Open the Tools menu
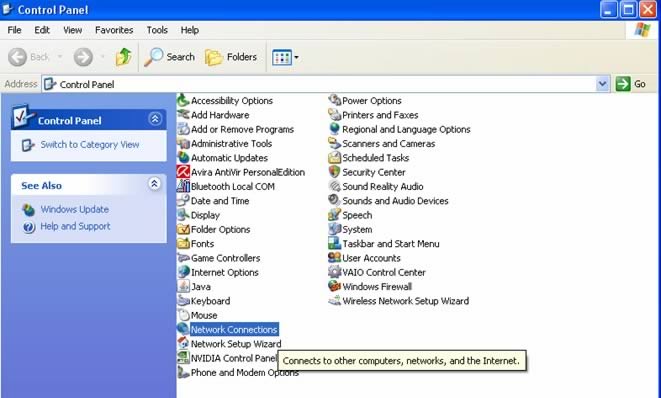661x398 pixels. (157, 30)
